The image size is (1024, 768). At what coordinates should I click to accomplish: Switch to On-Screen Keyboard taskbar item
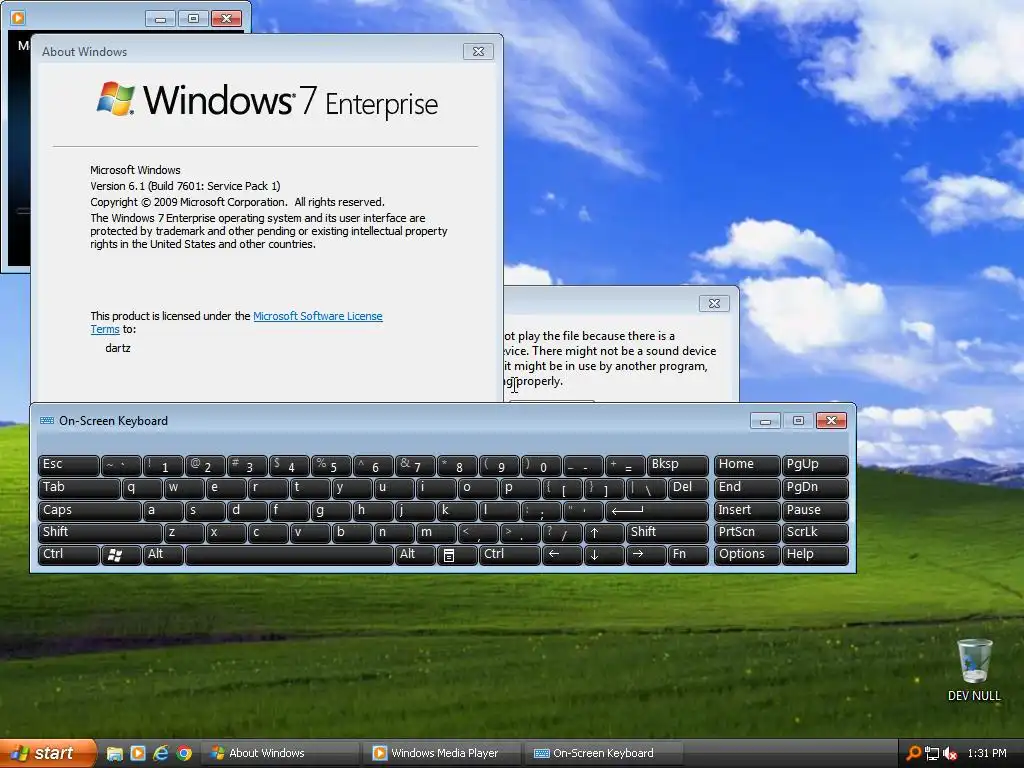pyautogui.click(x=604, y=753)
